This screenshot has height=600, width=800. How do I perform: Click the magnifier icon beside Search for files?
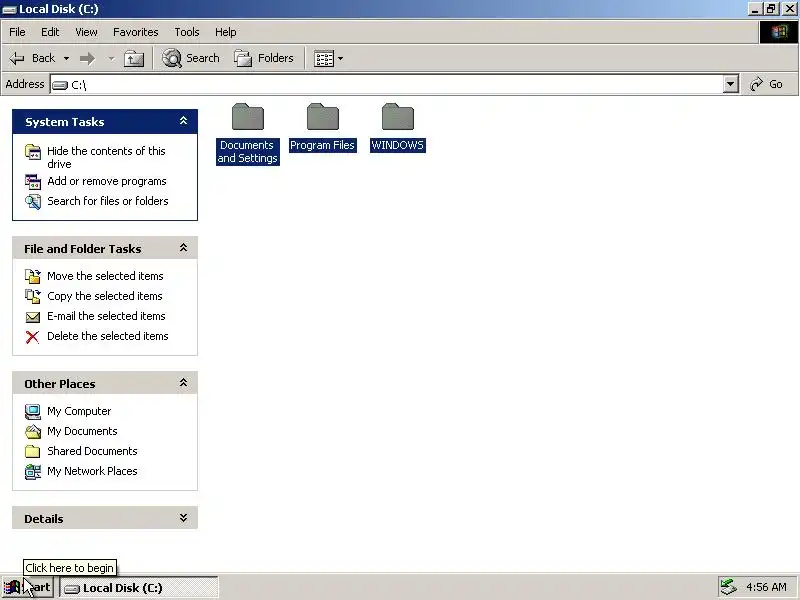[x=33, y=202]
